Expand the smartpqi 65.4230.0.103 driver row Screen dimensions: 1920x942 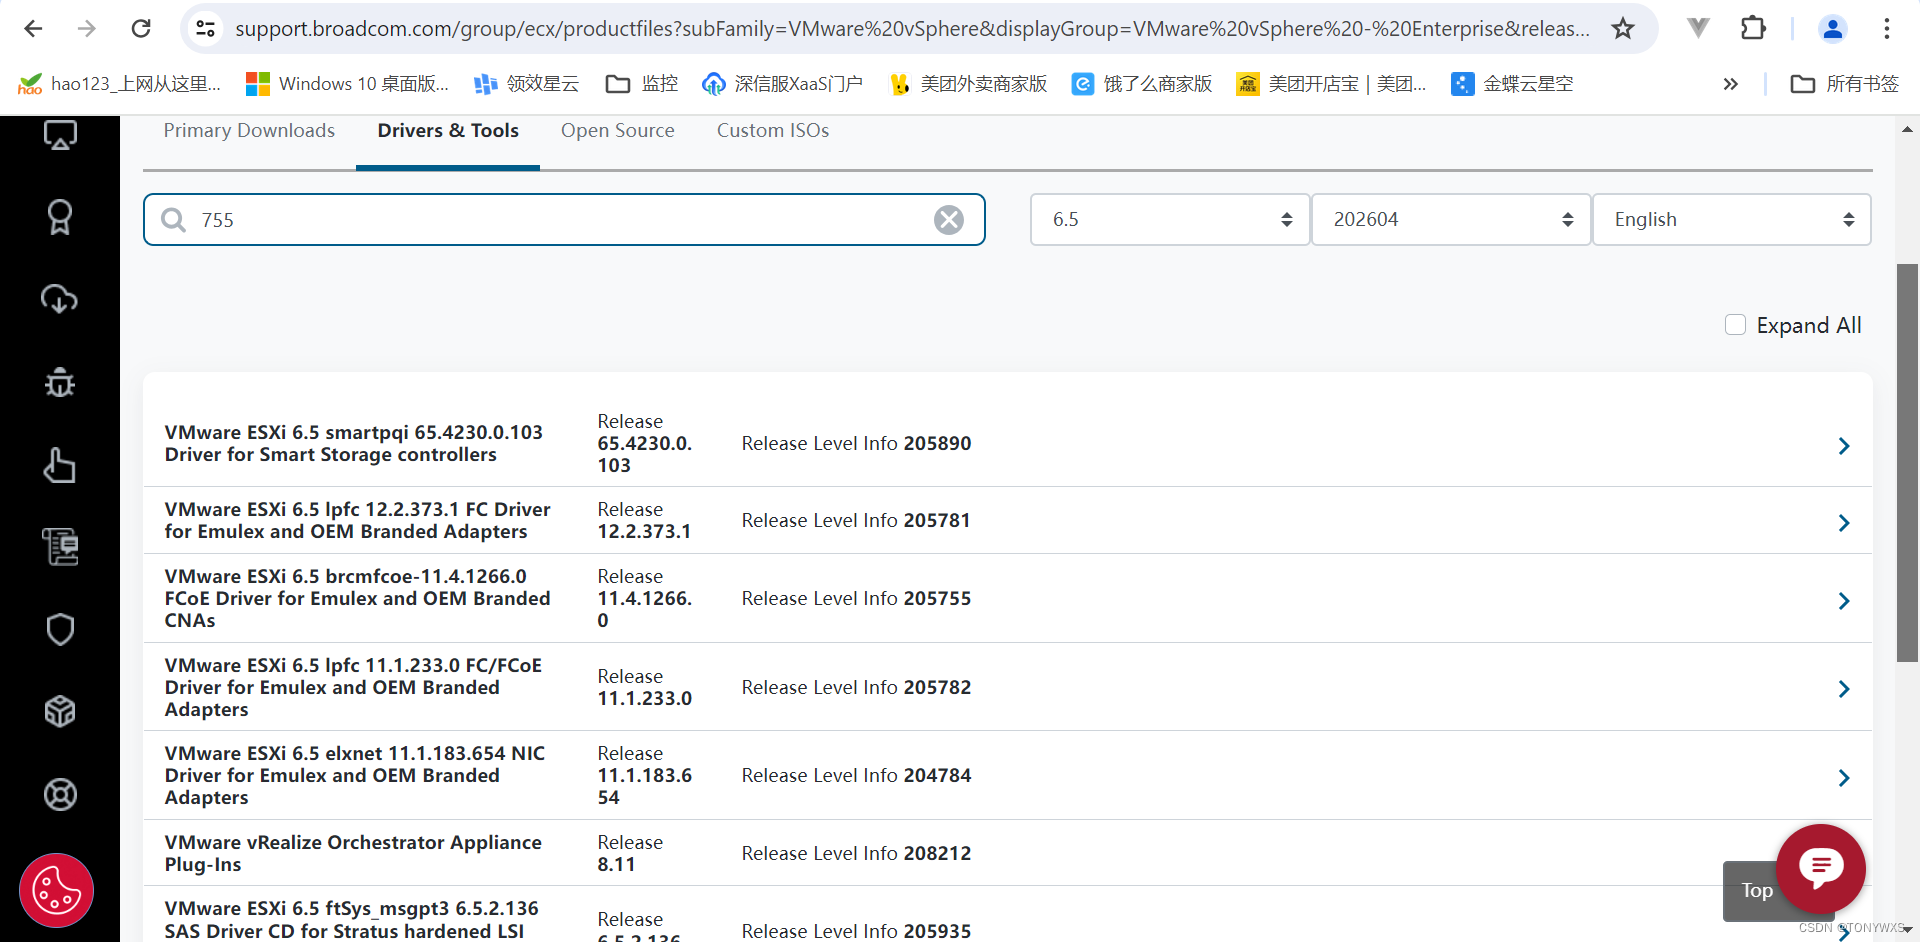(1844, 446)
